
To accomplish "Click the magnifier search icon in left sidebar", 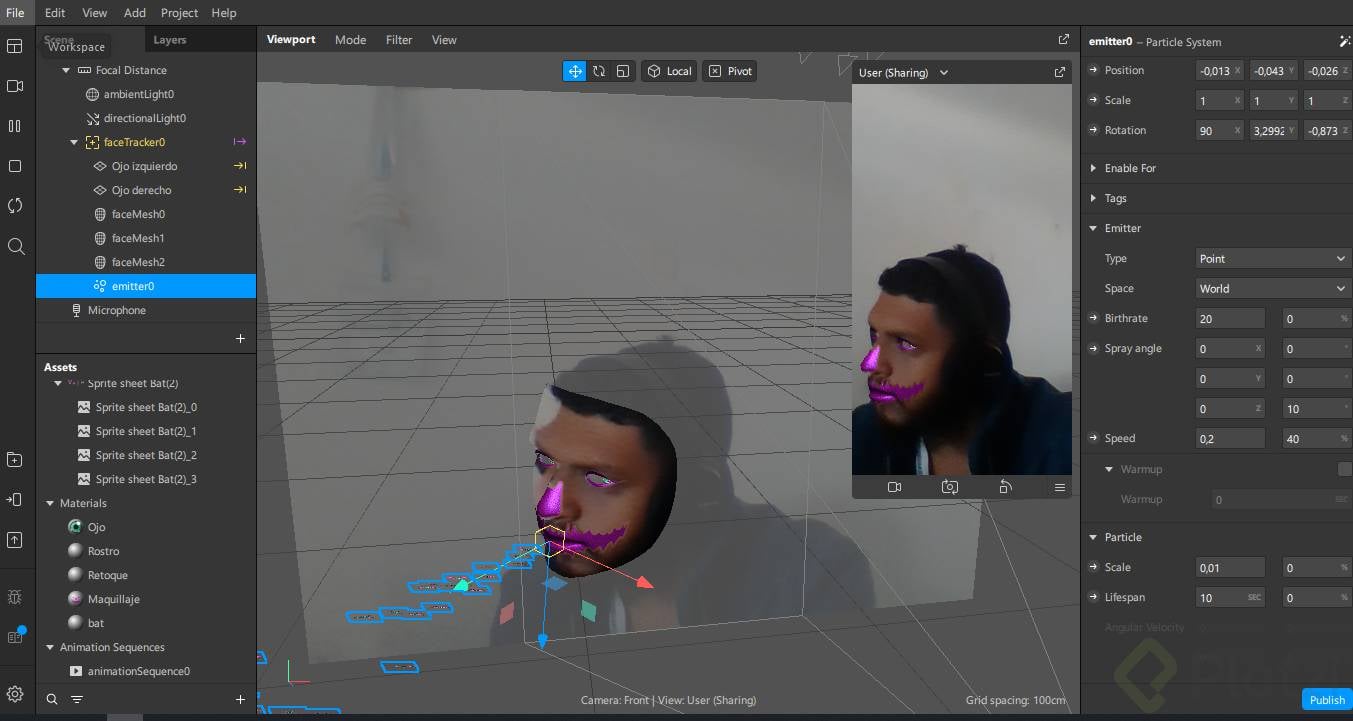I will [15, 246].
